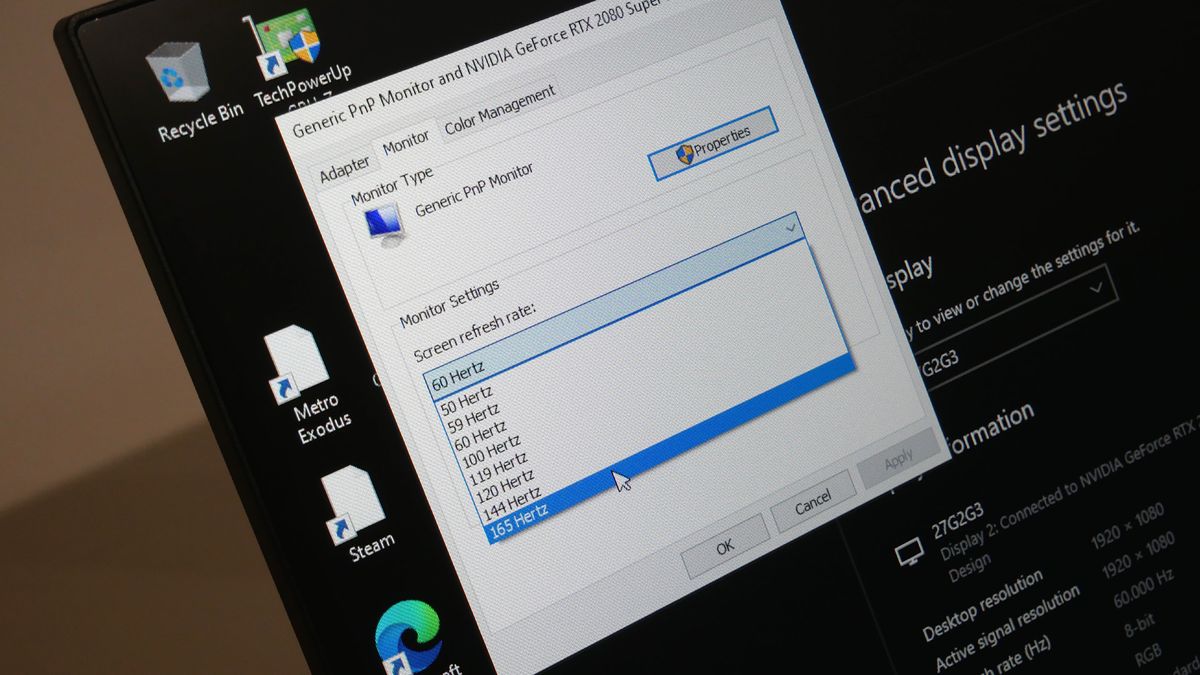Image resolution: width=1200 pixels, height=675 pixels.
Task: Switch to the Adapter tab
Action: [x=343, y=170]
